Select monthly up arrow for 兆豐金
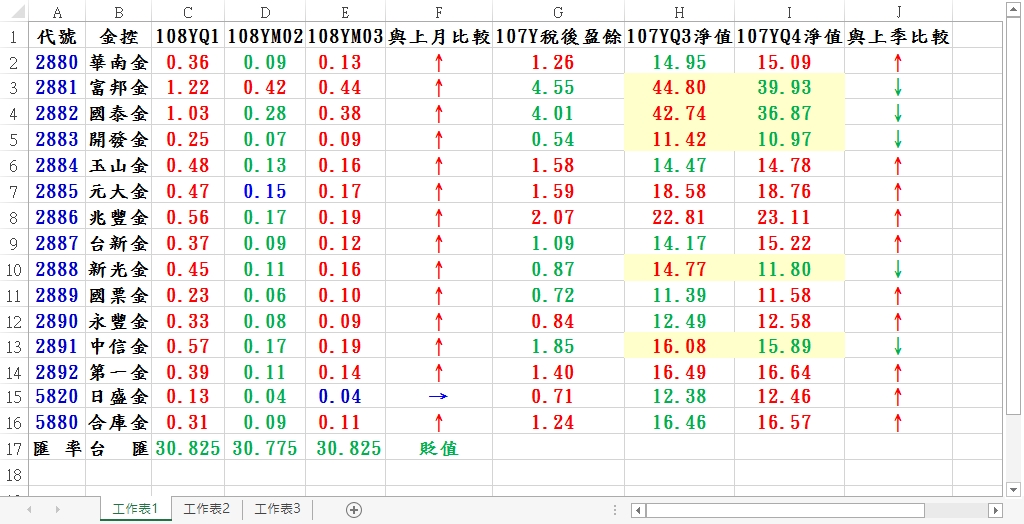 (x=439, y=216)
